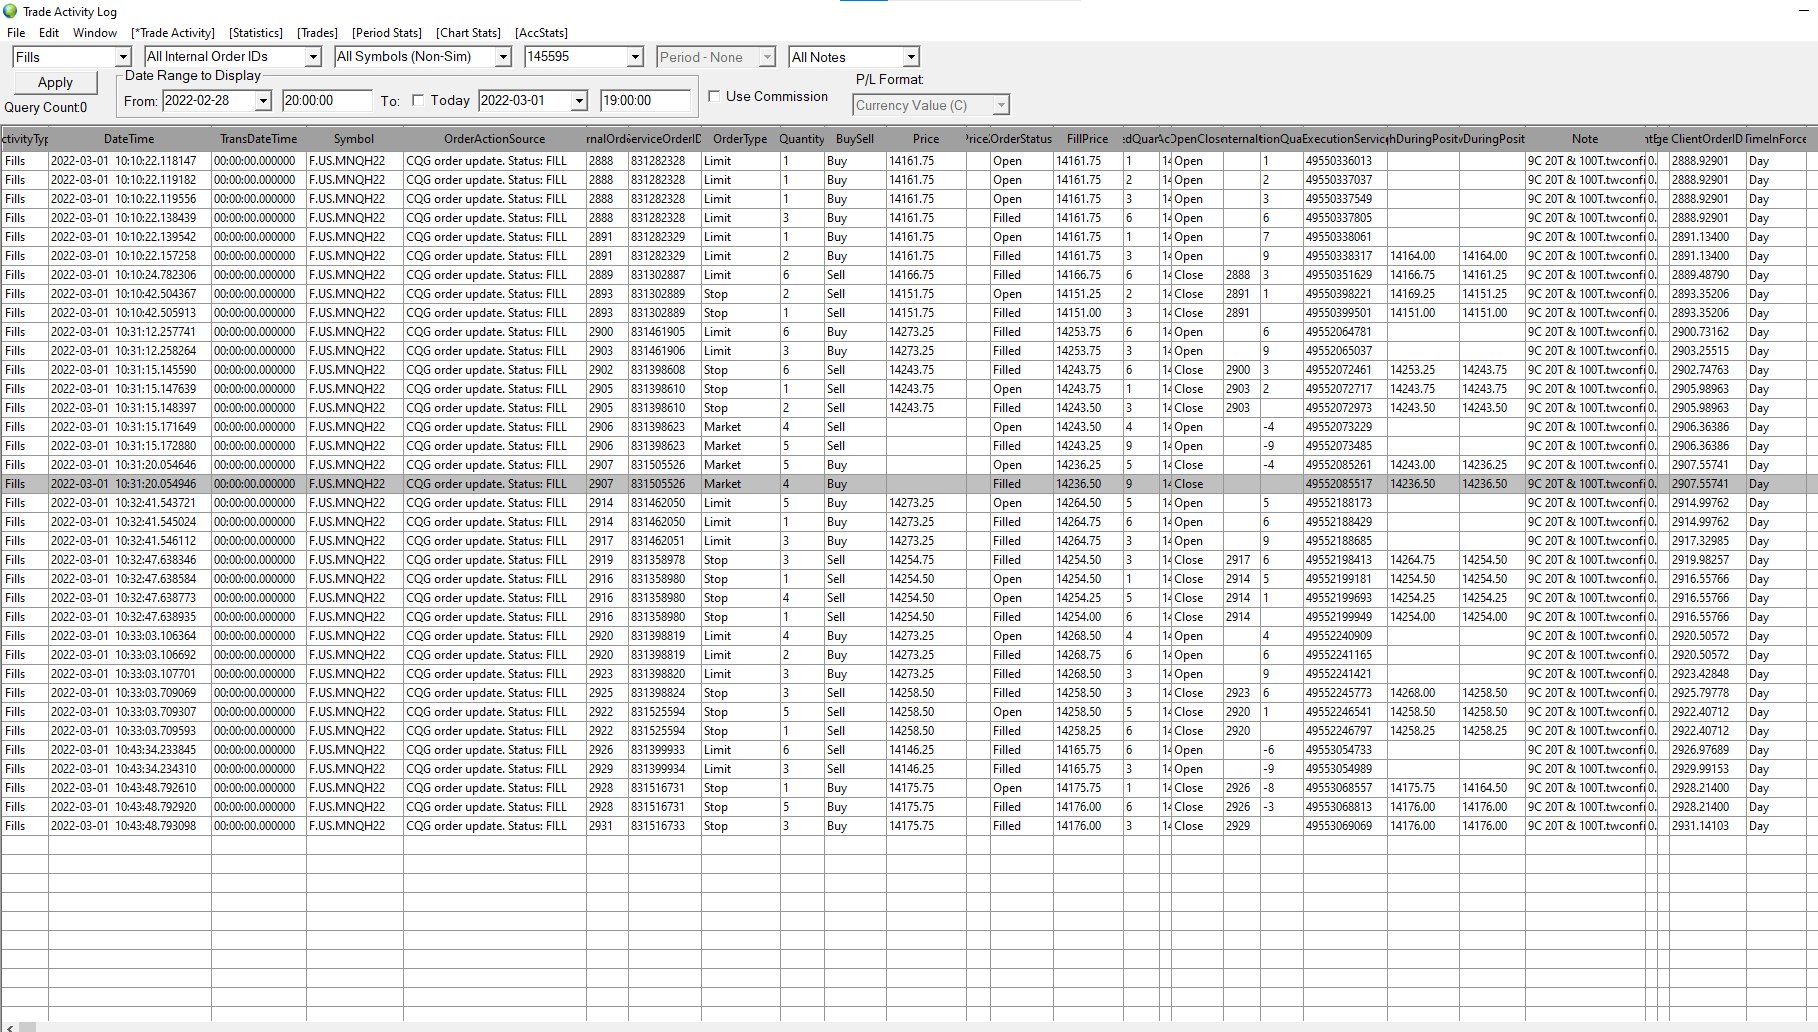Sort by the DateTime column header
This screenshot has height=1032, width=1818.
click(129, 139)
